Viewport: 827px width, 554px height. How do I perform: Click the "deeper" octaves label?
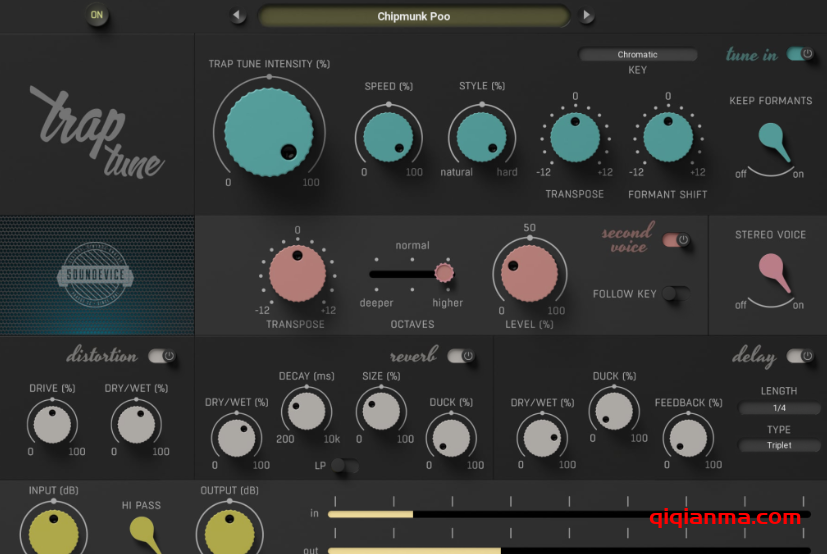point(376,303)
